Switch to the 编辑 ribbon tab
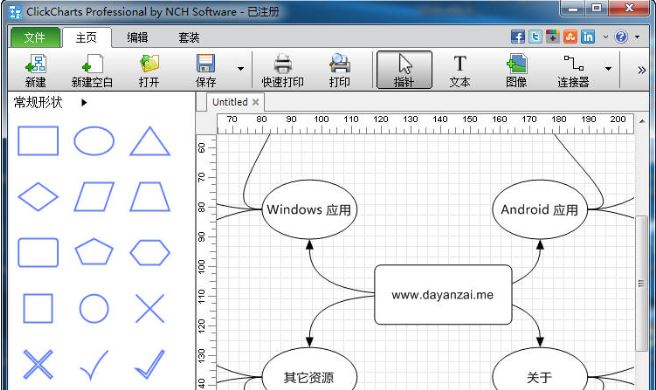 (x=137, y=38)
